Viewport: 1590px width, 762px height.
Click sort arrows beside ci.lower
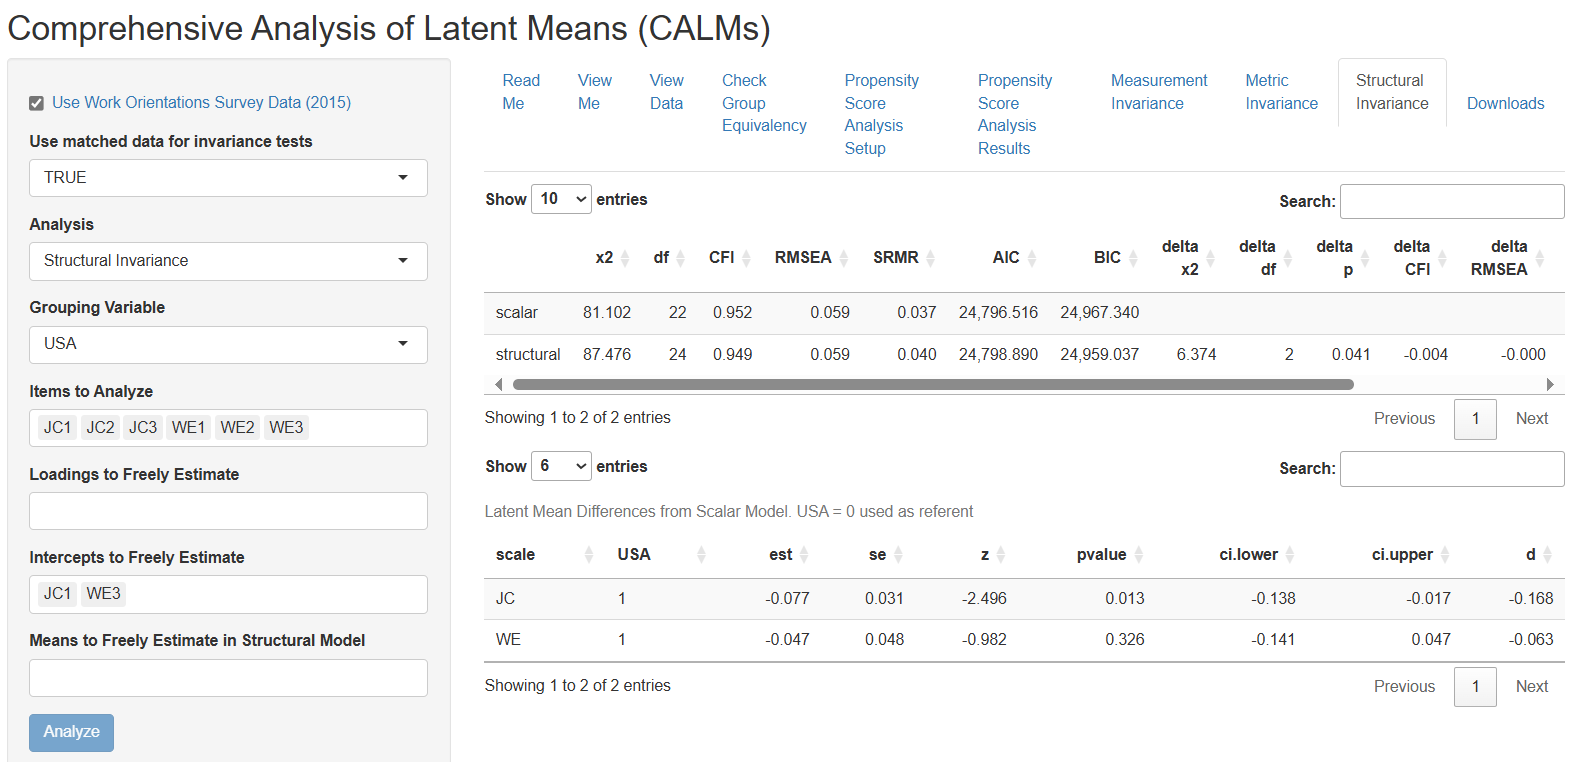tap(1290, 555)
